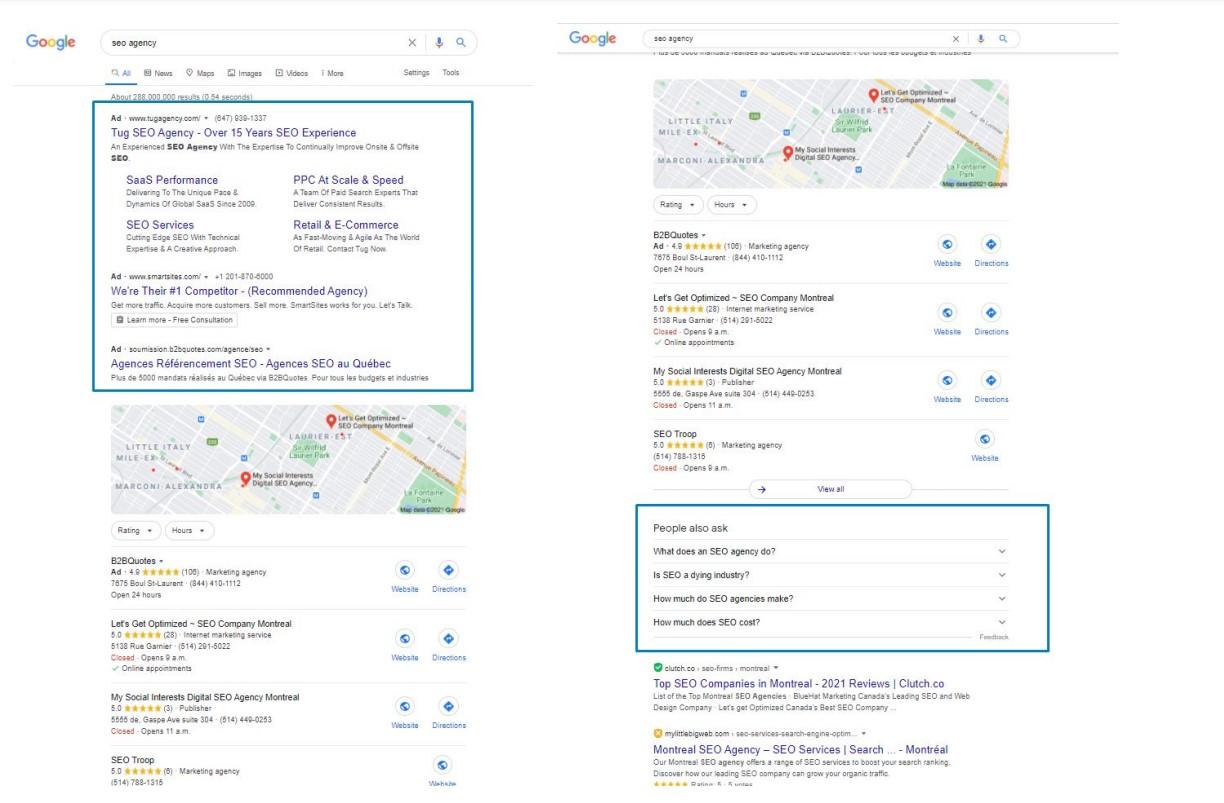Open the dropdown arrow beside clutch.co URL

point(775,668)
